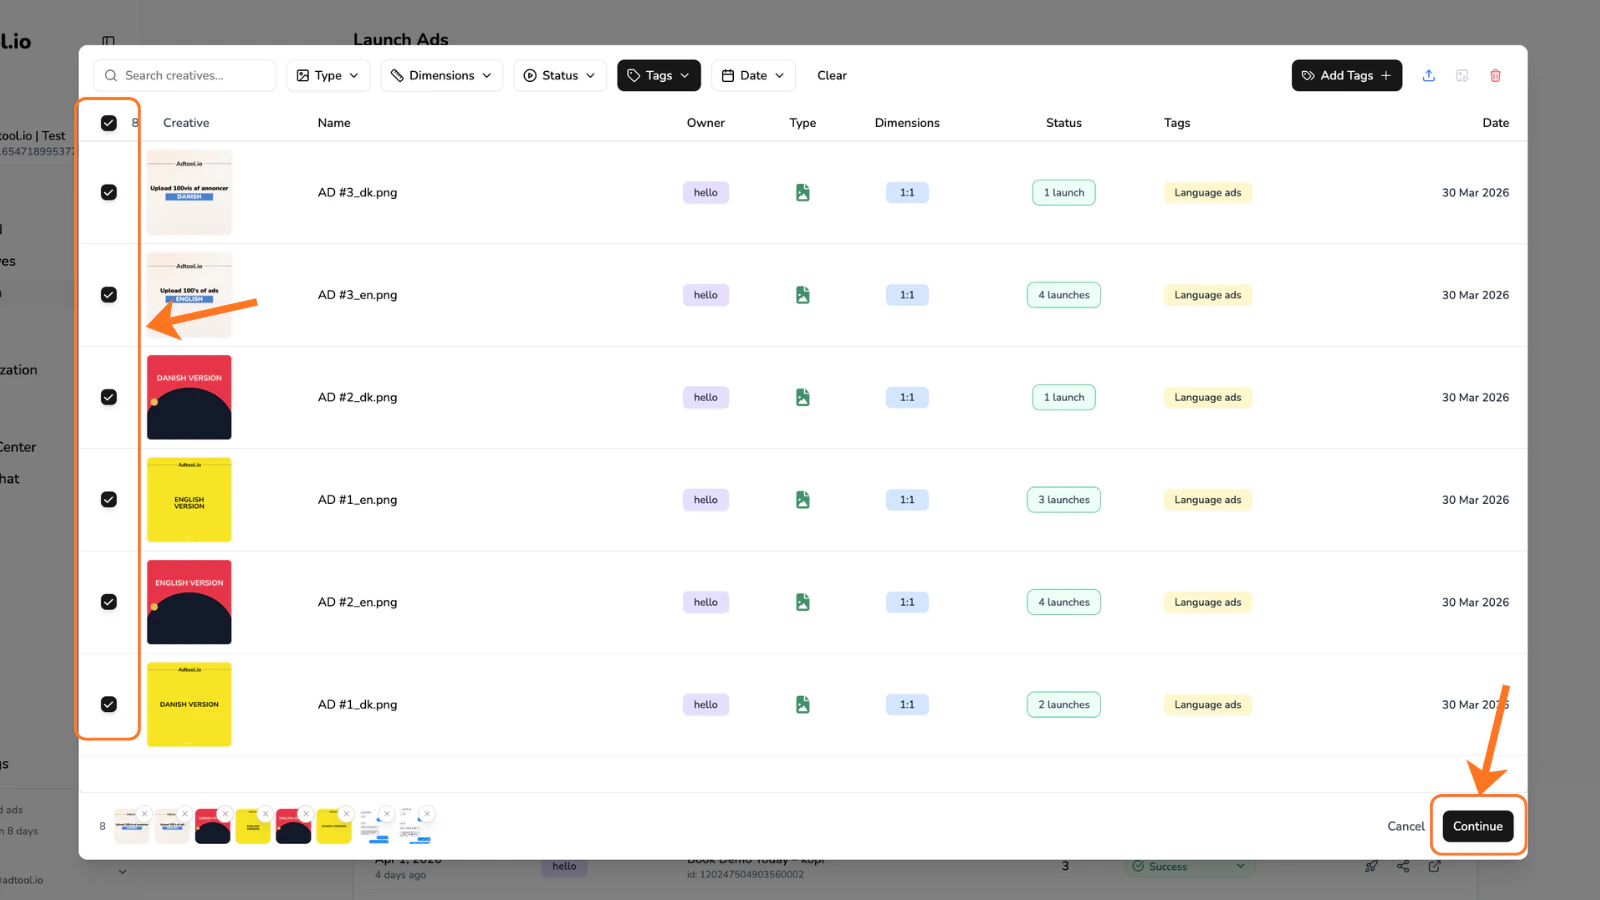Screen dimensions: 1600x900
Task: Click the Language ads tag for AD #2_en.png
Action: tap(1208, 602)
